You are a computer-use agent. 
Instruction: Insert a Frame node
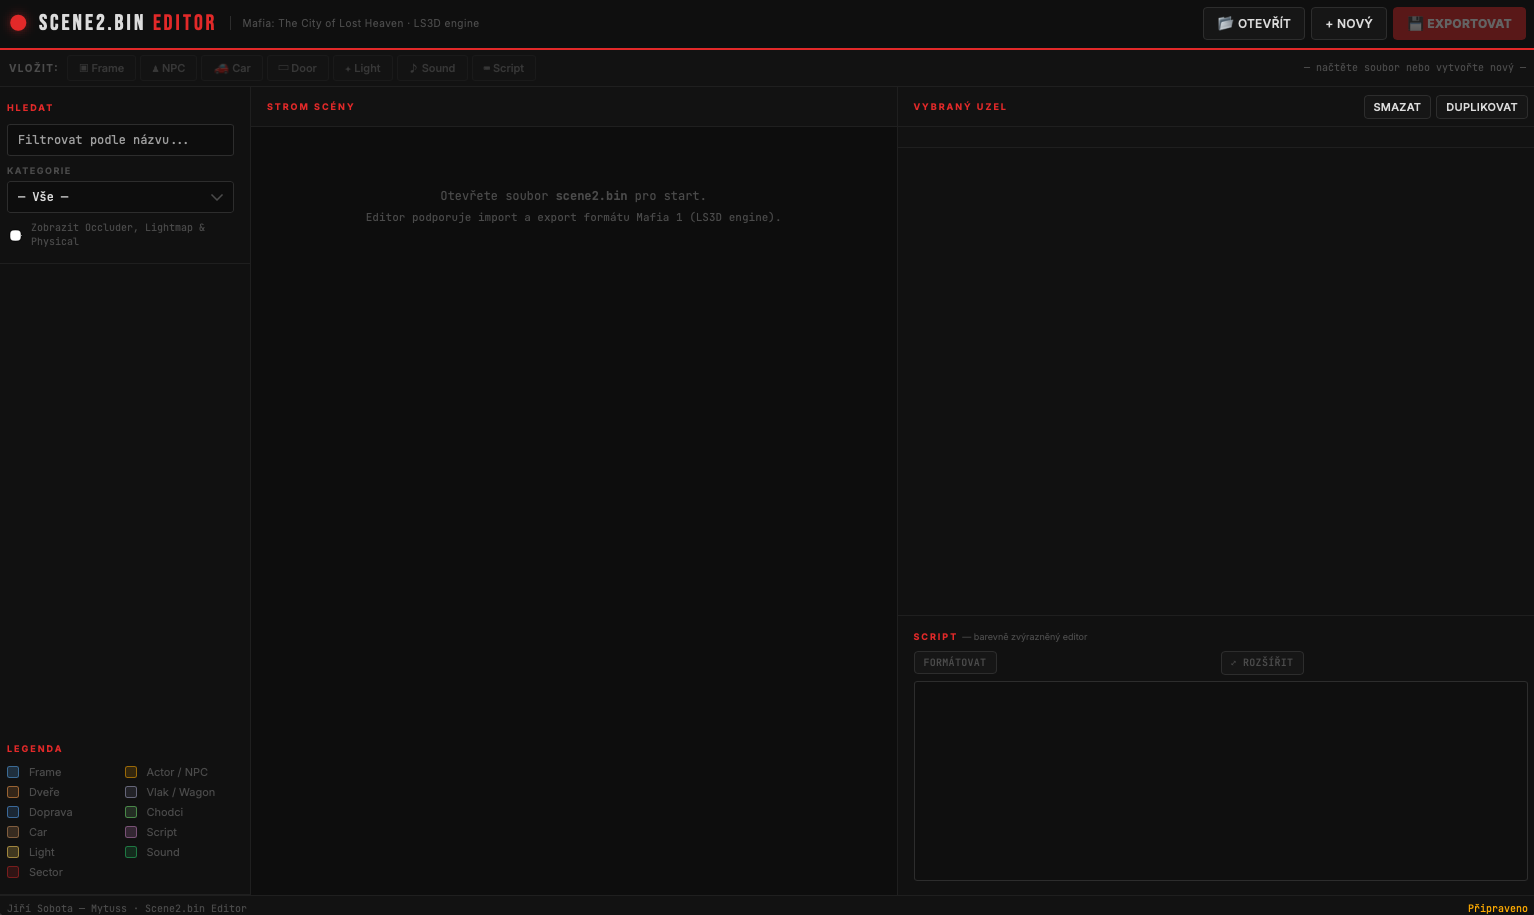pyautogui.click(x=101, y=68)
